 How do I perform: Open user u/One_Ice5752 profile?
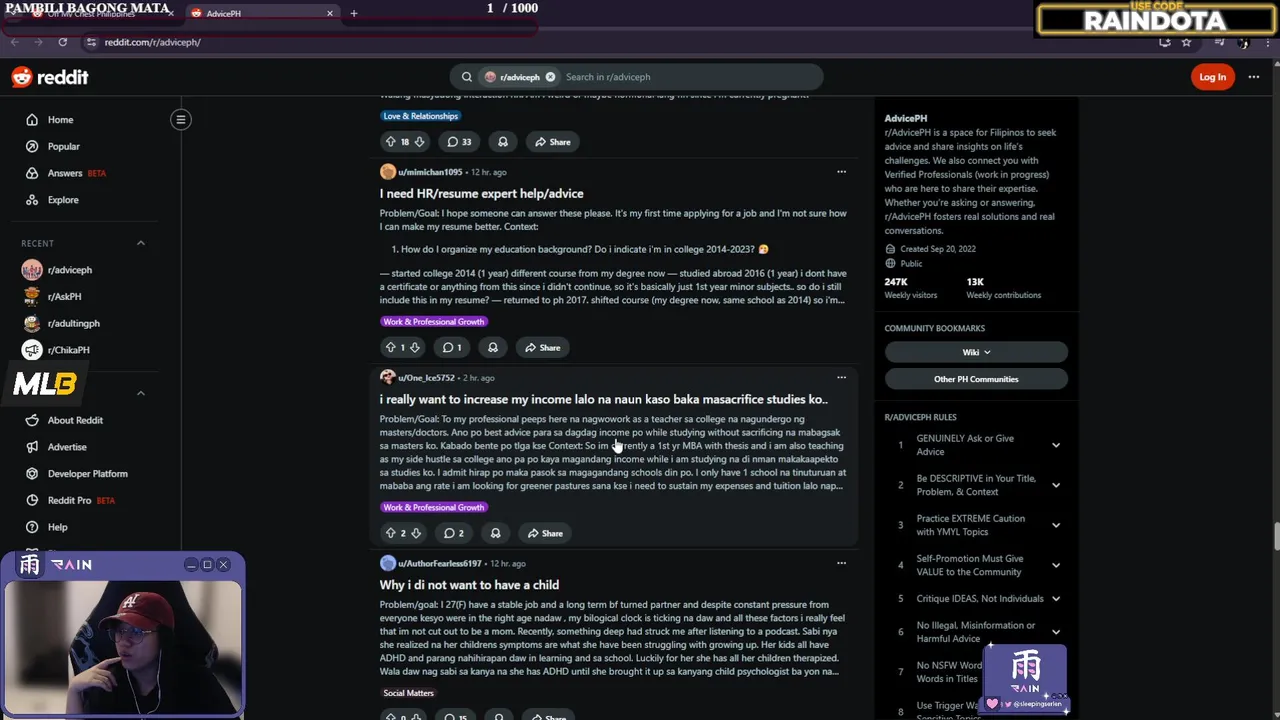tap(426, 378)
